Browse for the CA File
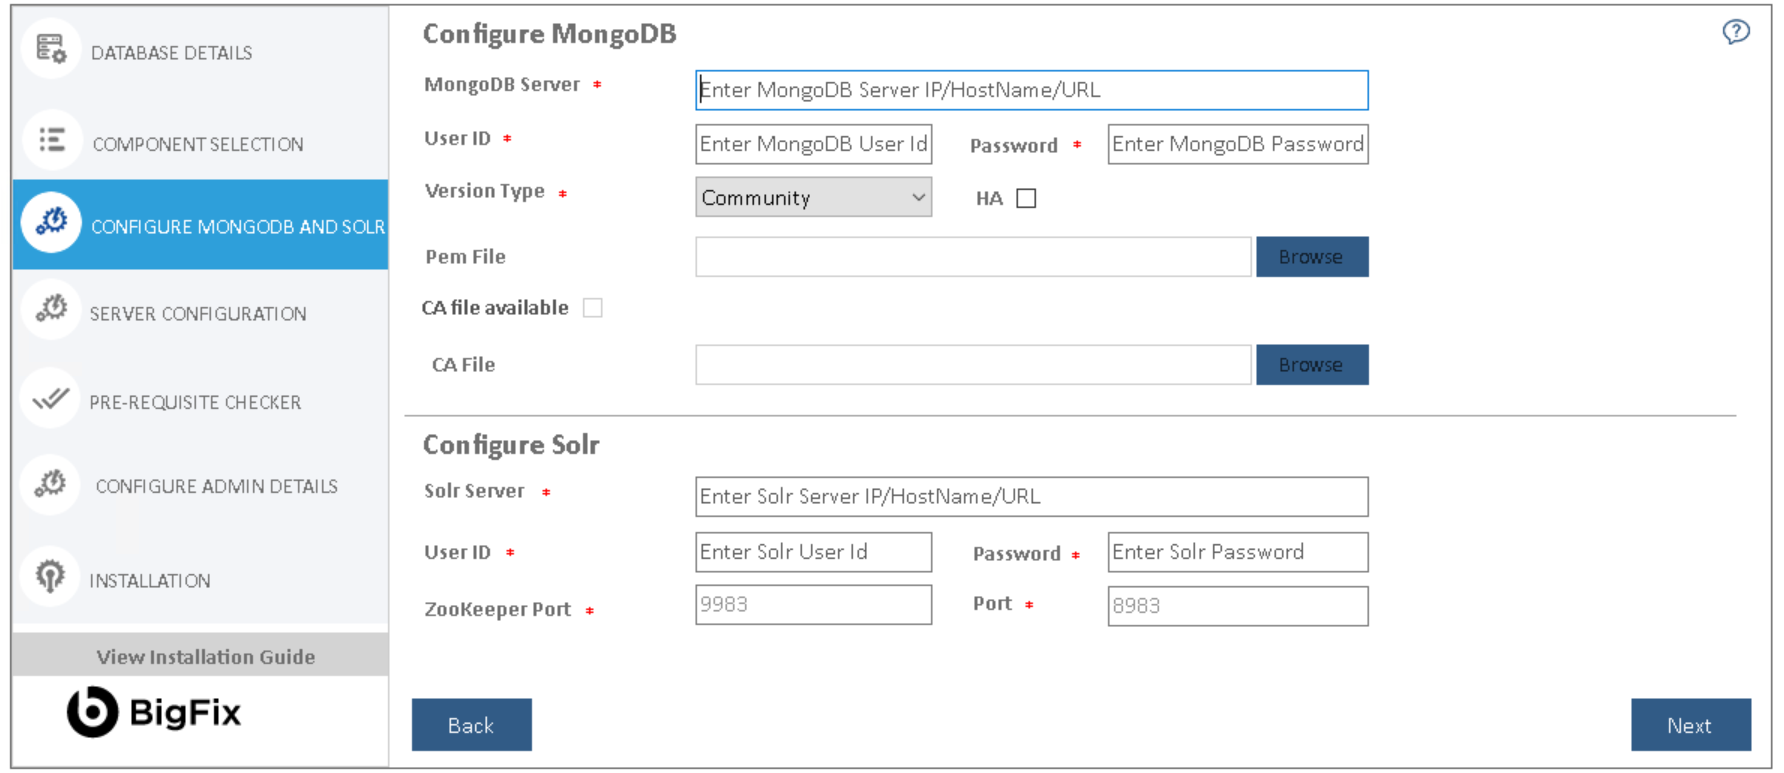Image resolution: width=1784 pixels, height=773 pixels. click(1311, 365)
